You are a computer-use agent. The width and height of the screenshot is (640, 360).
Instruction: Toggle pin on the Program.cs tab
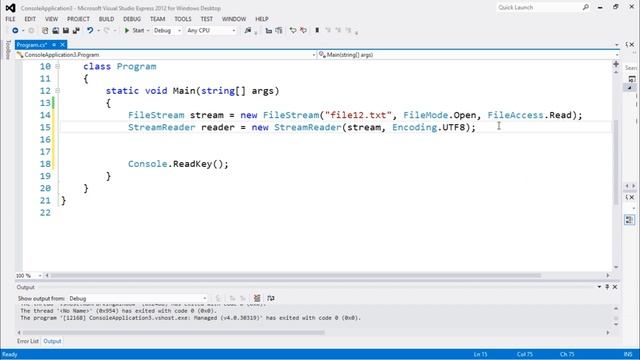click(54, 45)
